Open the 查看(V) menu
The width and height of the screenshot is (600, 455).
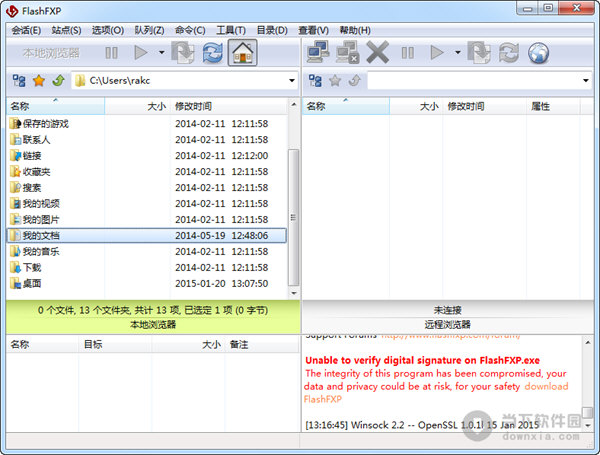click(x=313, y=30)
